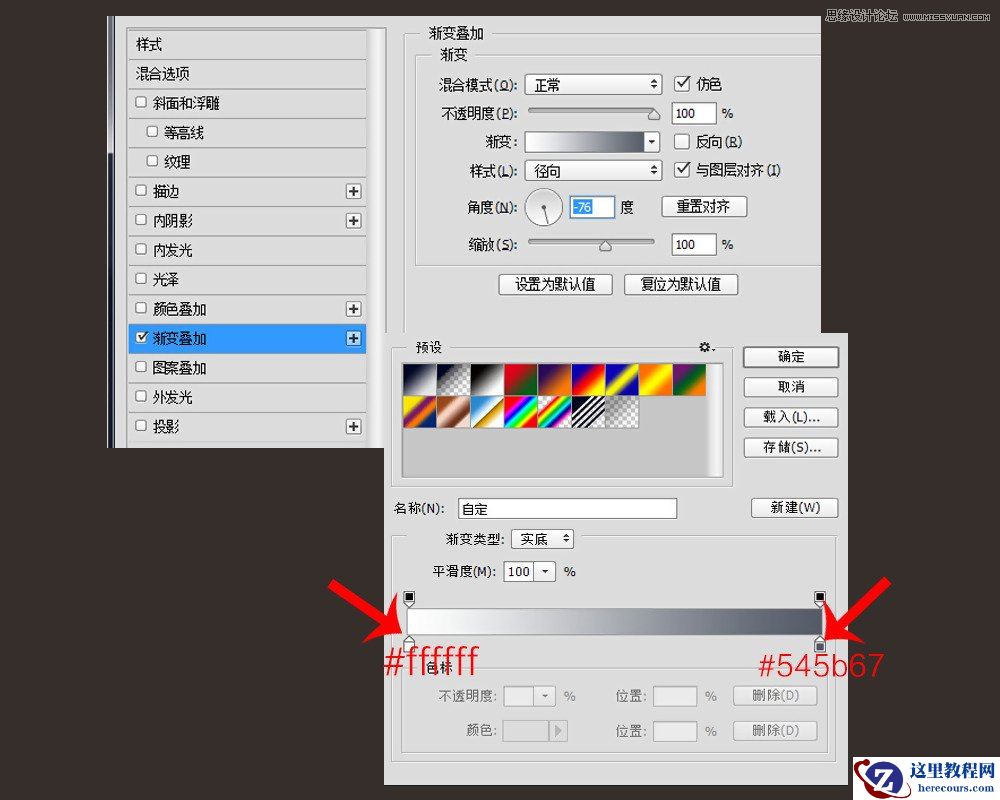Open the 混合模式 dropdown showing 正常
The height and width of the screenshot is (800, 1000).
pos(593,84)
